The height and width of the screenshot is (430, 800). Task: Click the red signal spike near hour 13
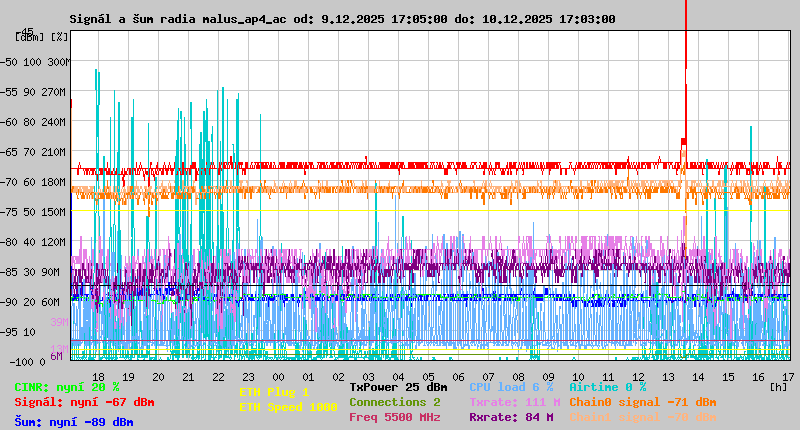click(686, 60)
